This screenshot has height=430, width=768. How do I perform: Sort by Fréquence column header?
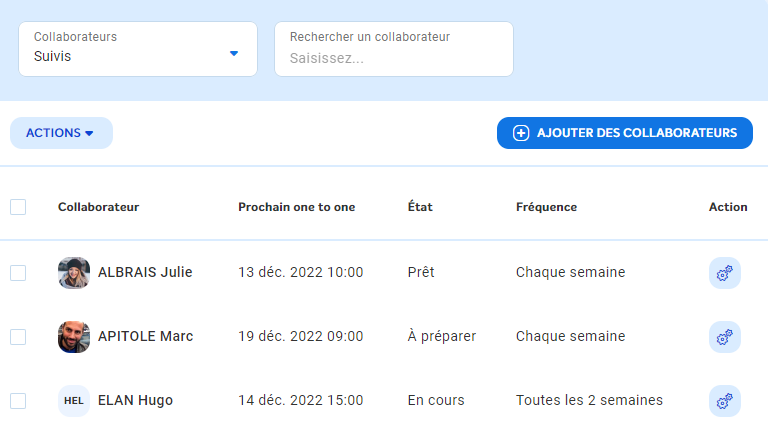pos(546,207)
